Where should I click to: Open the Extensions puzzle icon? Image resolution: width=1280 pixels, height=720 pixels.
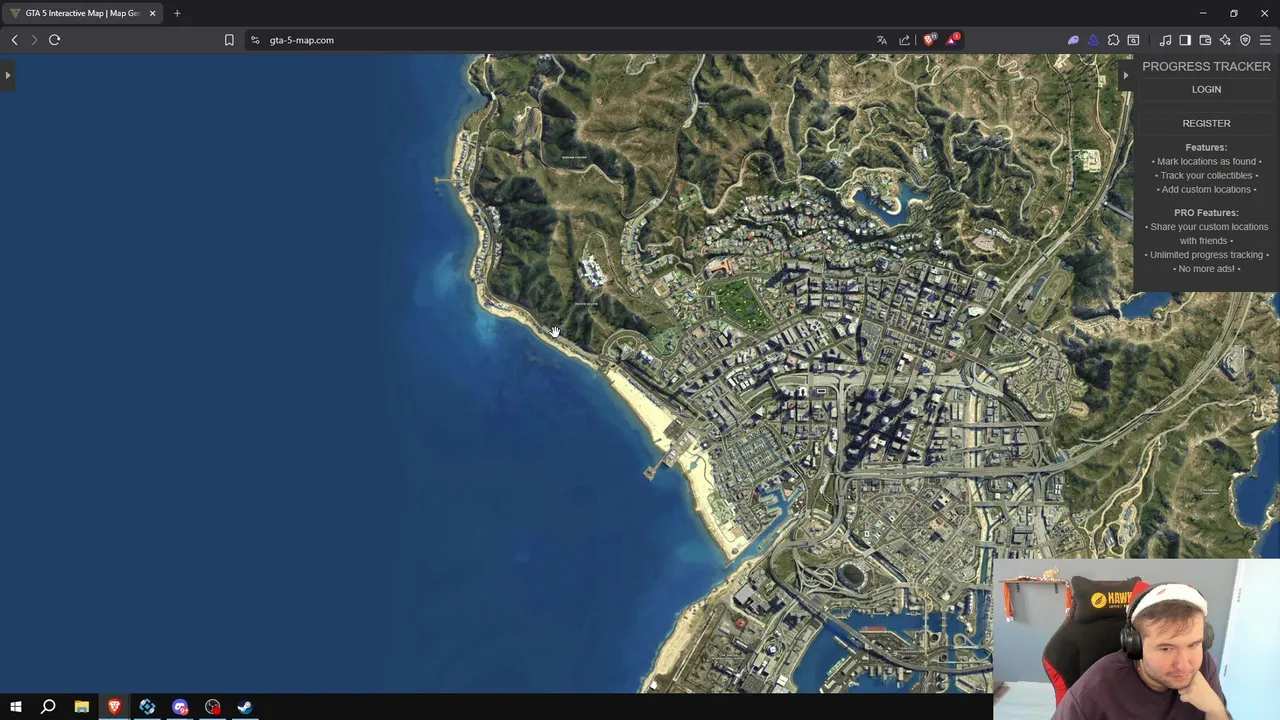pos(1113,40)
